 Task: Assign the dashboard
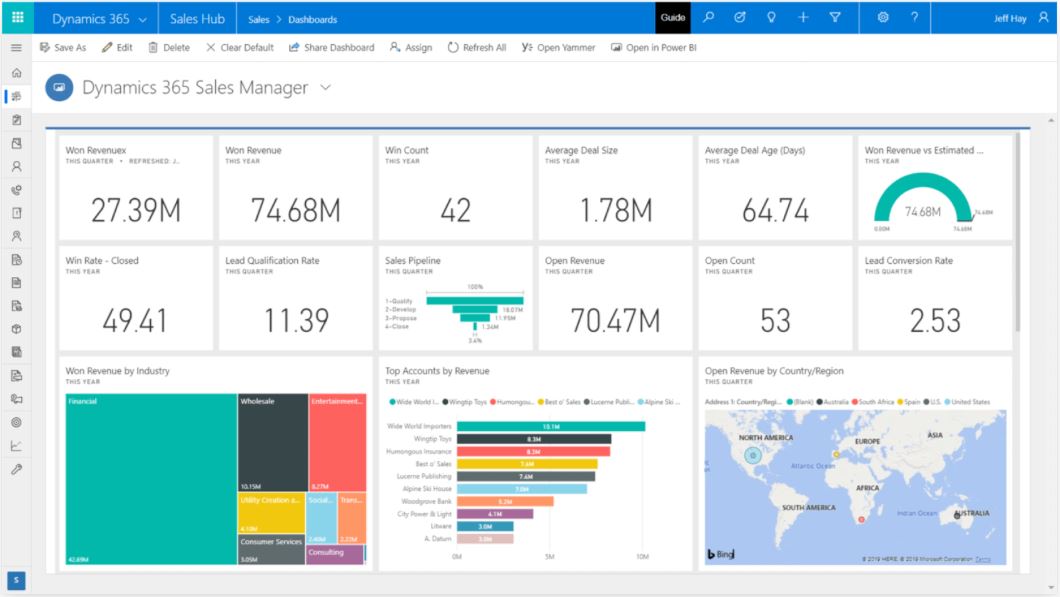click(x=411, y=47)
